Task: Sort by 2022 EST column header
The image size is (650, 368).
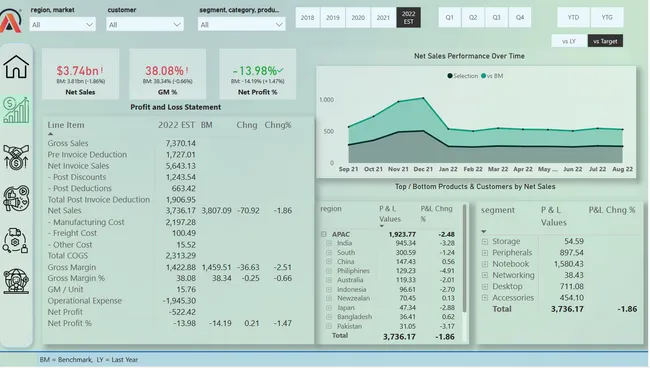Action: (x=176, y=125)
